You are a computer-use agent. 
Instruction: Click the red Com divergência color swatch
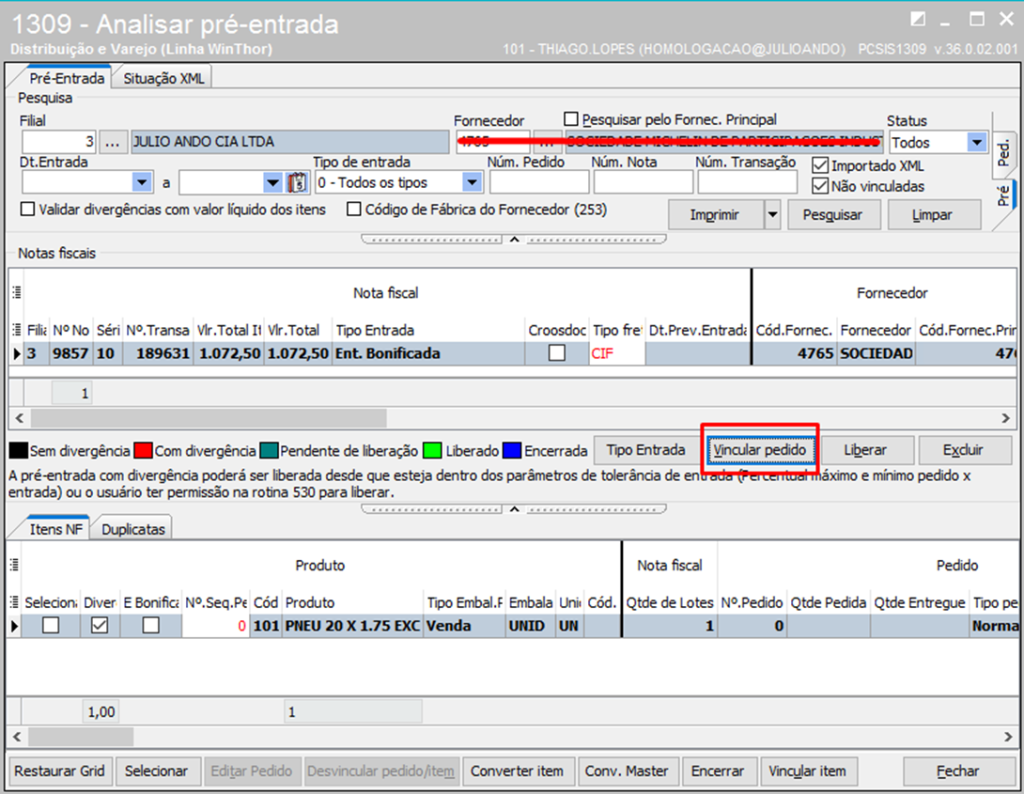coord(142,451)
